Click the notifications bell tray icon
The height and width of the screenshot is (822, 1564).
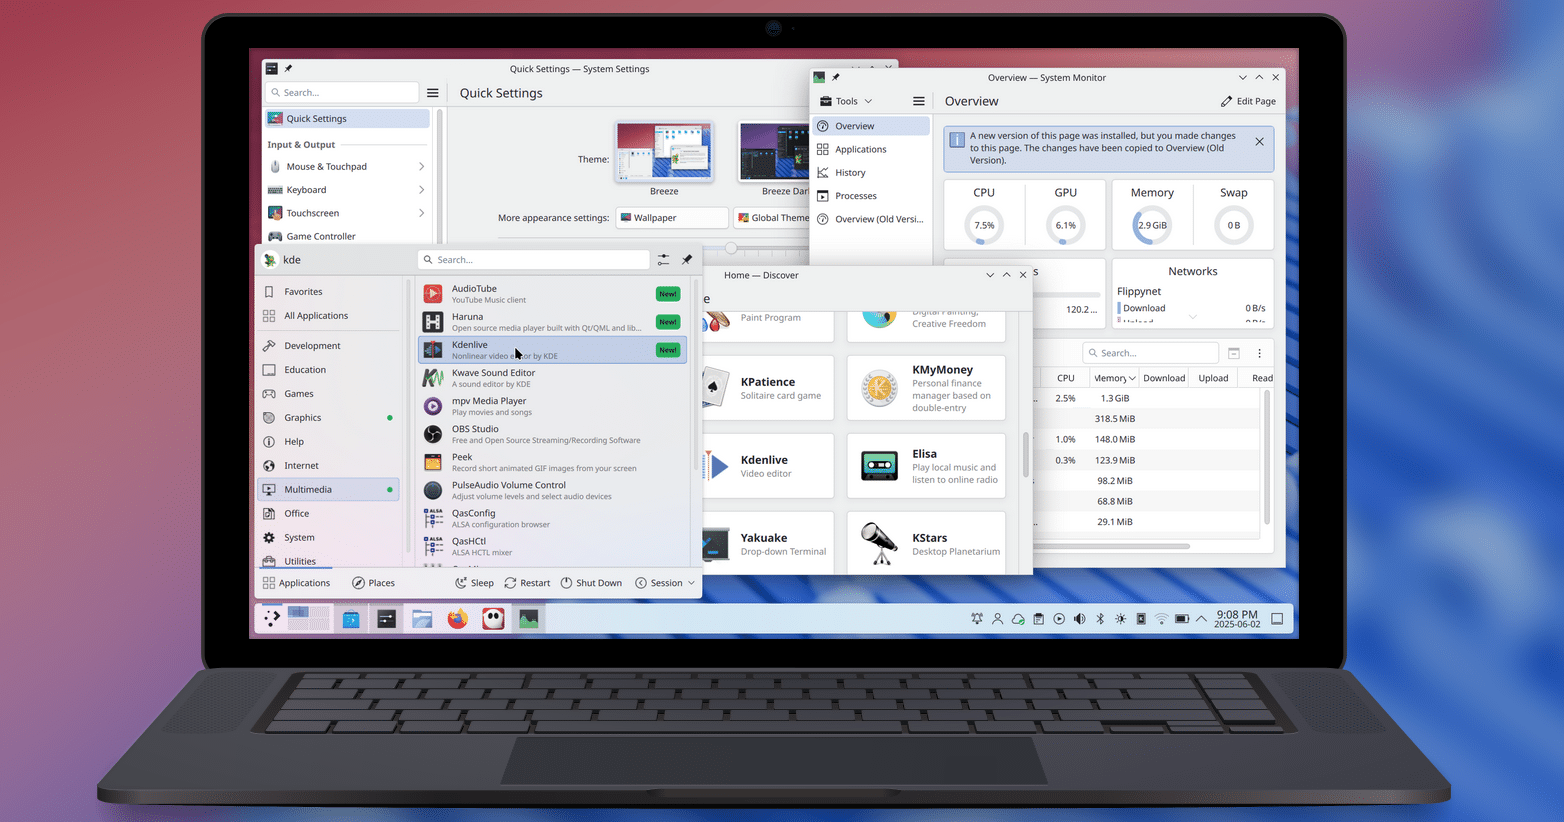[x=977, y=619]
